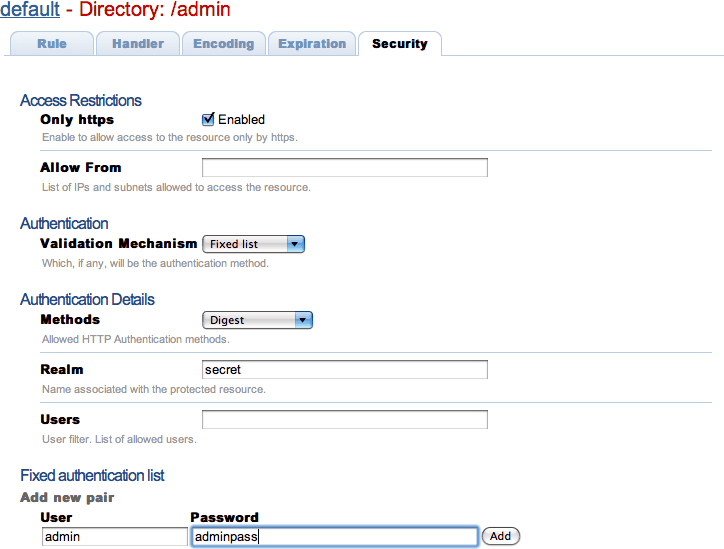Viewport: 724px width, 549px height.
Task: Click the User field containing admin
Action: click(114, 537)
